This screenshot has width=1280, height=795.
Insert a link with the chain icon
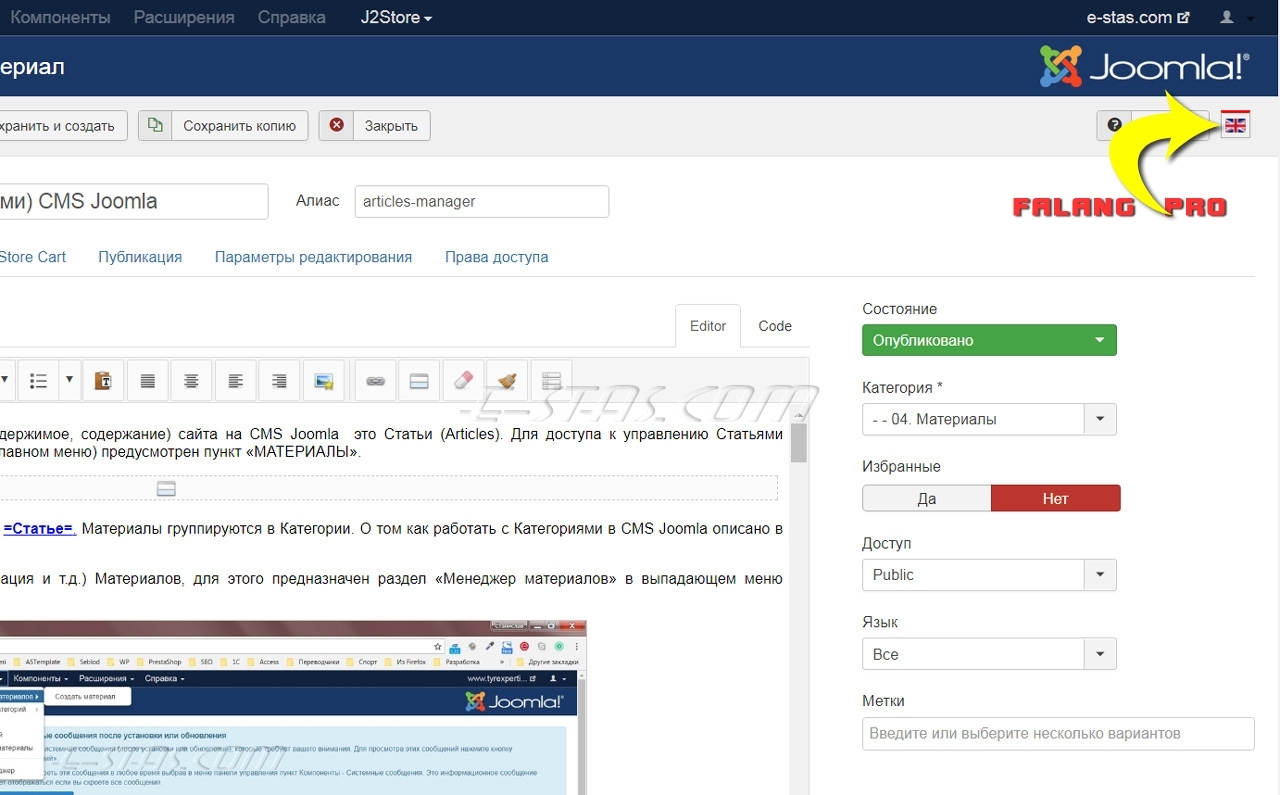375,381
